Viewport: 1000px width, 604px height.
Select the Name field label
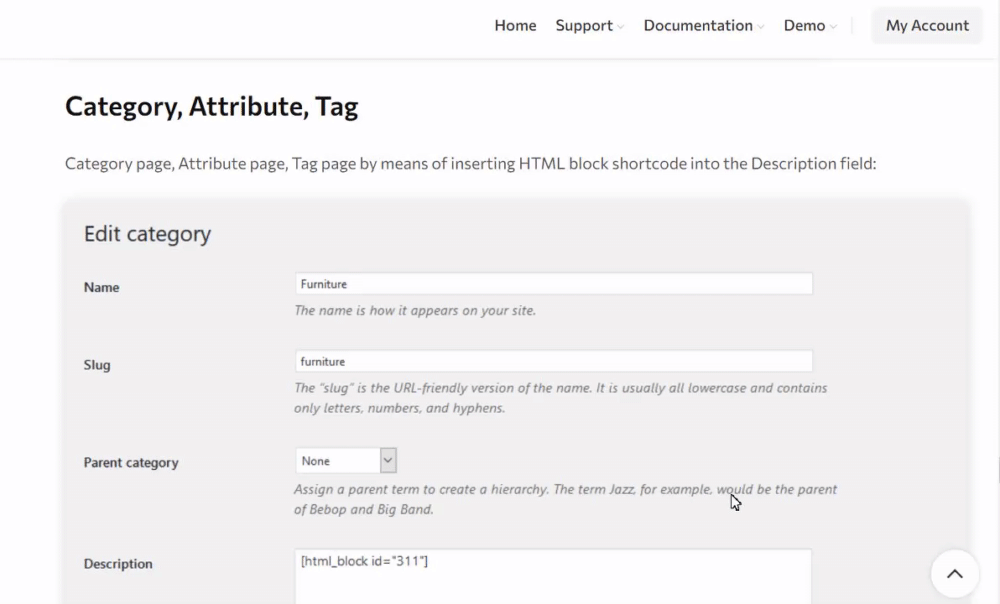coord(101,287)
